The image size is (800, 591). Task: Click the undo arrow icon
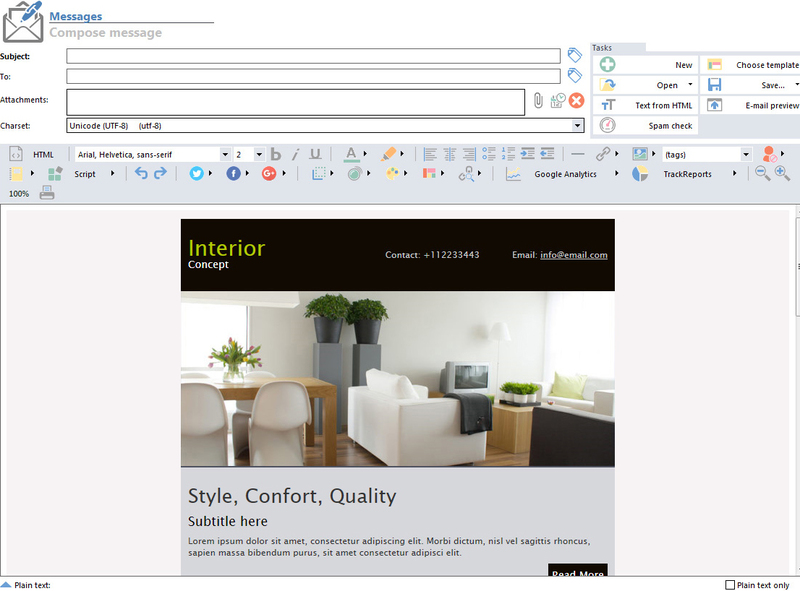[141, 173]
